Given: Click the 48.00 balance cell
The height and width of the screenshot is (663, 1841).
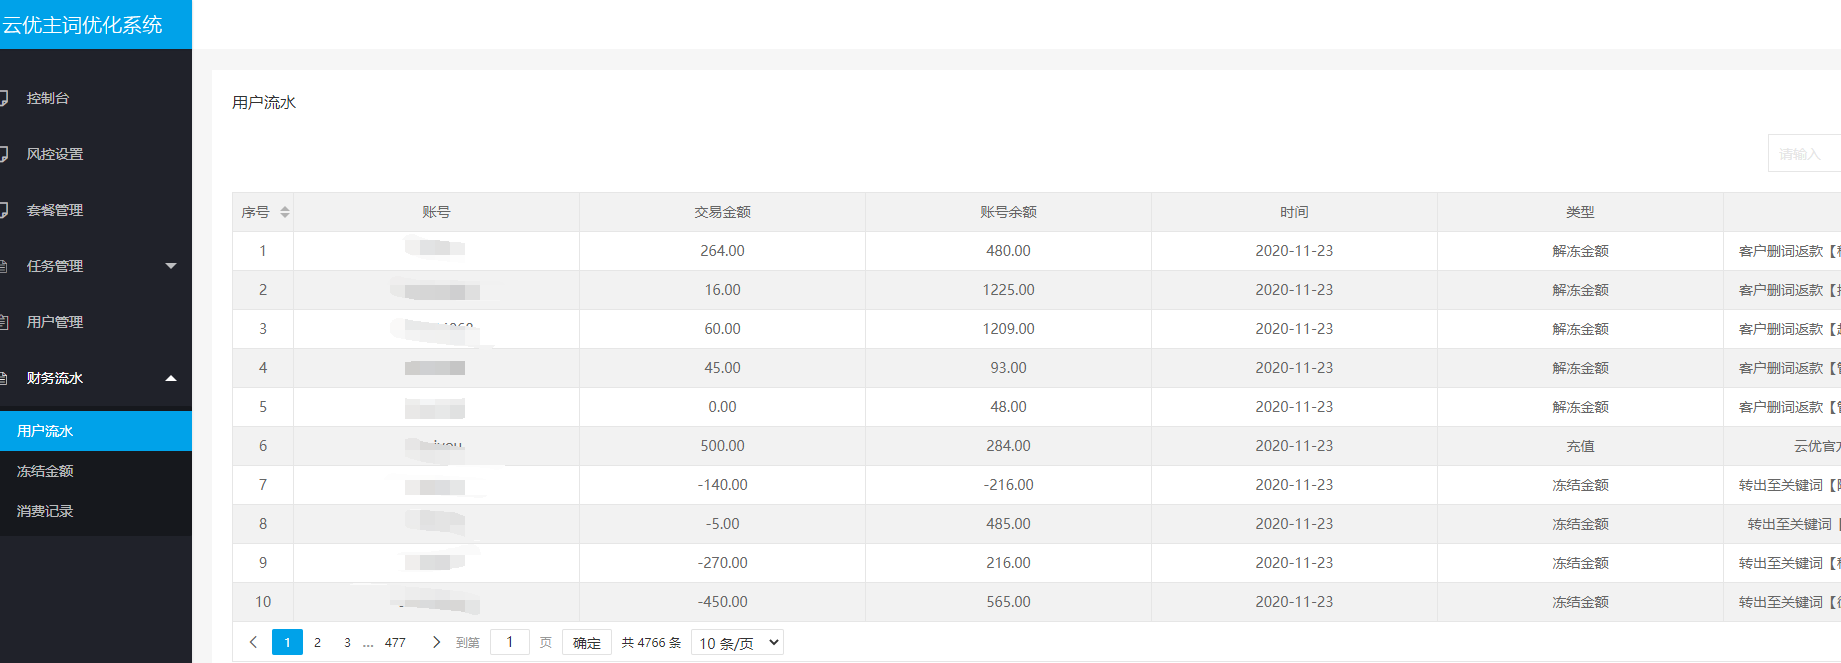Looking at the screenshot, I should click(x=1008, y=407).
